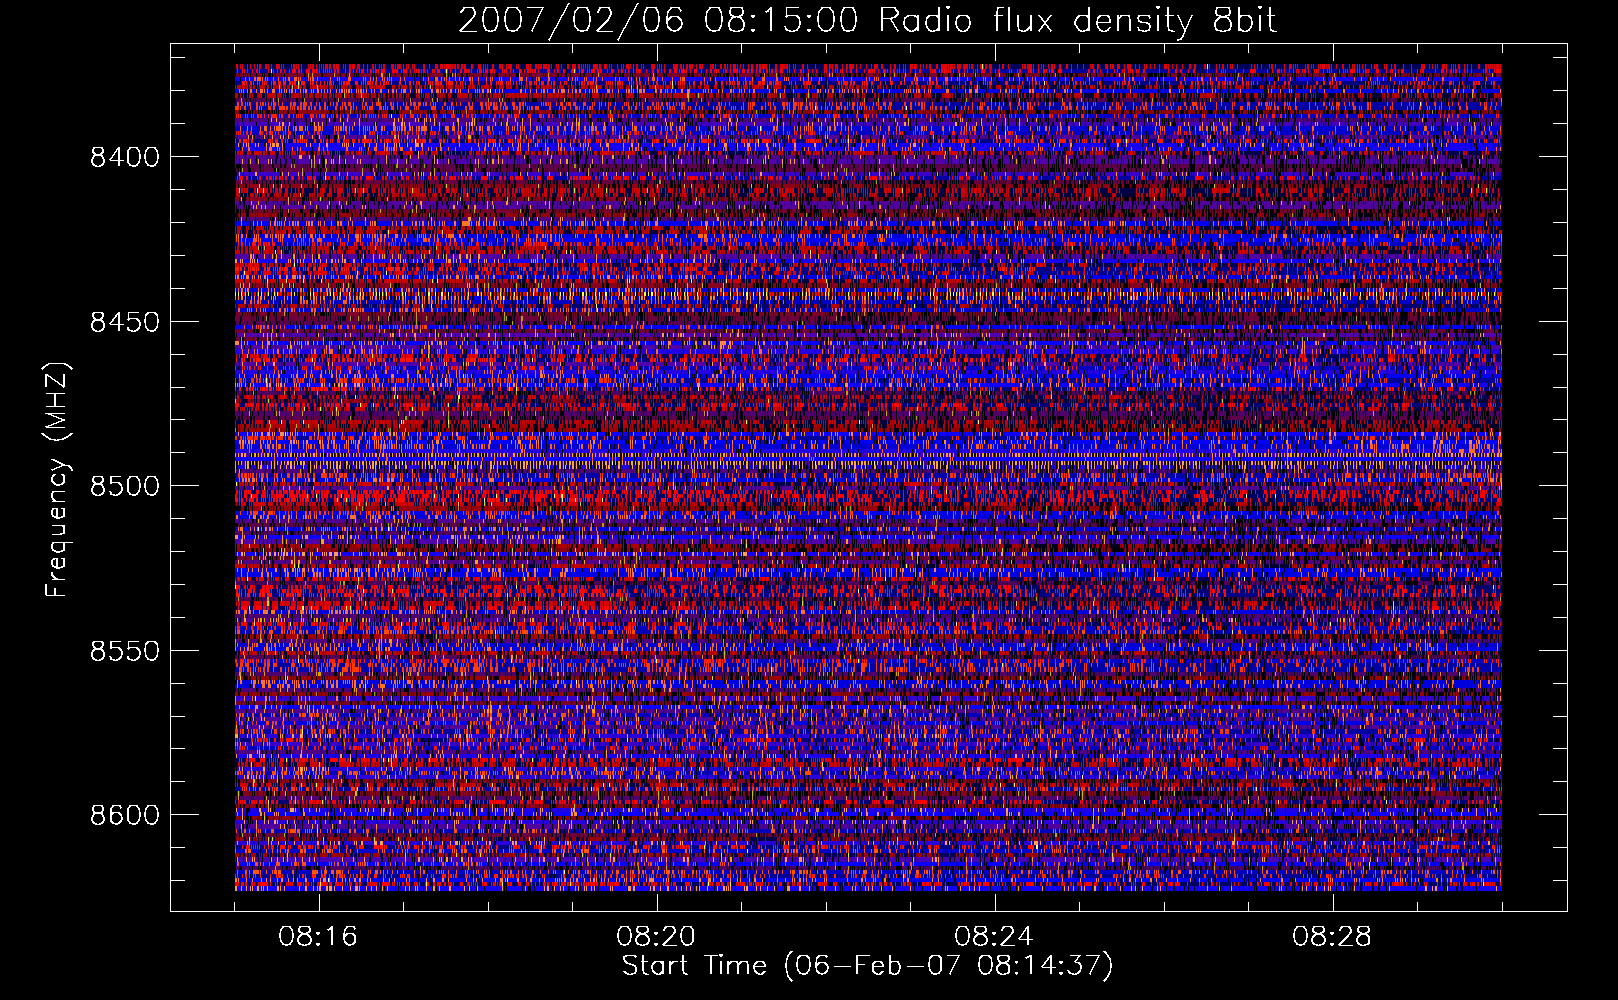
Task: Click inside the radio spectrogram plot
Action: tap(868, 477)
